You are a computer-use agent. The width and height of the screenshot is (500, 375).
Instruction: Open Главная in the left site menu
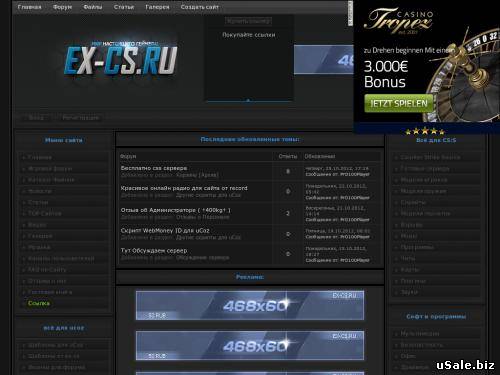(x=40, y=157)
